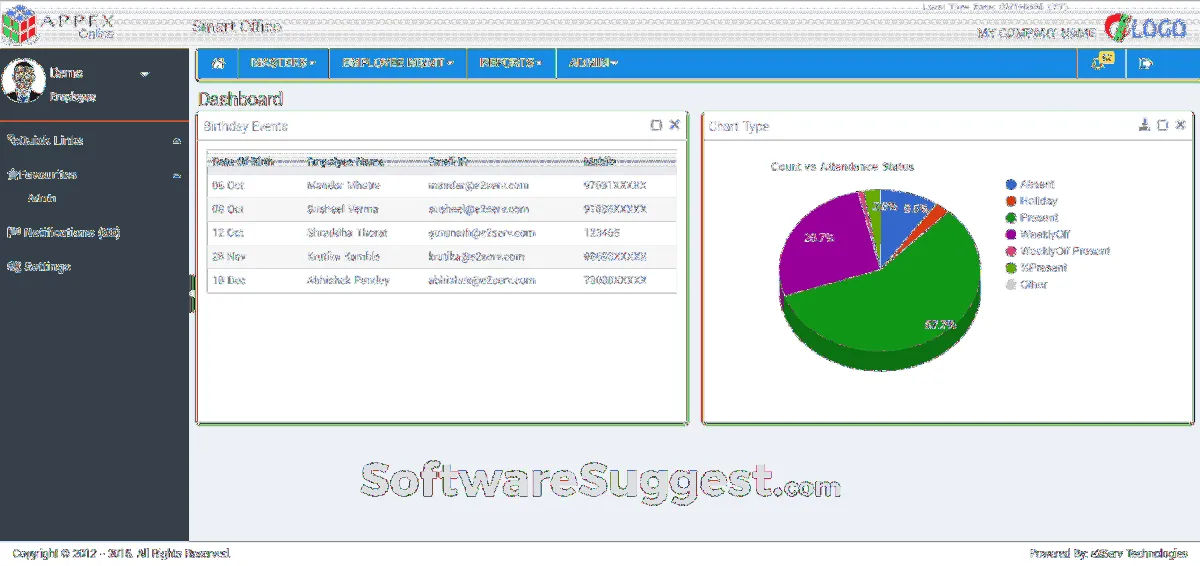Image resolution: width=1200 pixels, height=566 pixels.
Task: Click the Count vs Attendance Status title
Action: click(842, 167)
